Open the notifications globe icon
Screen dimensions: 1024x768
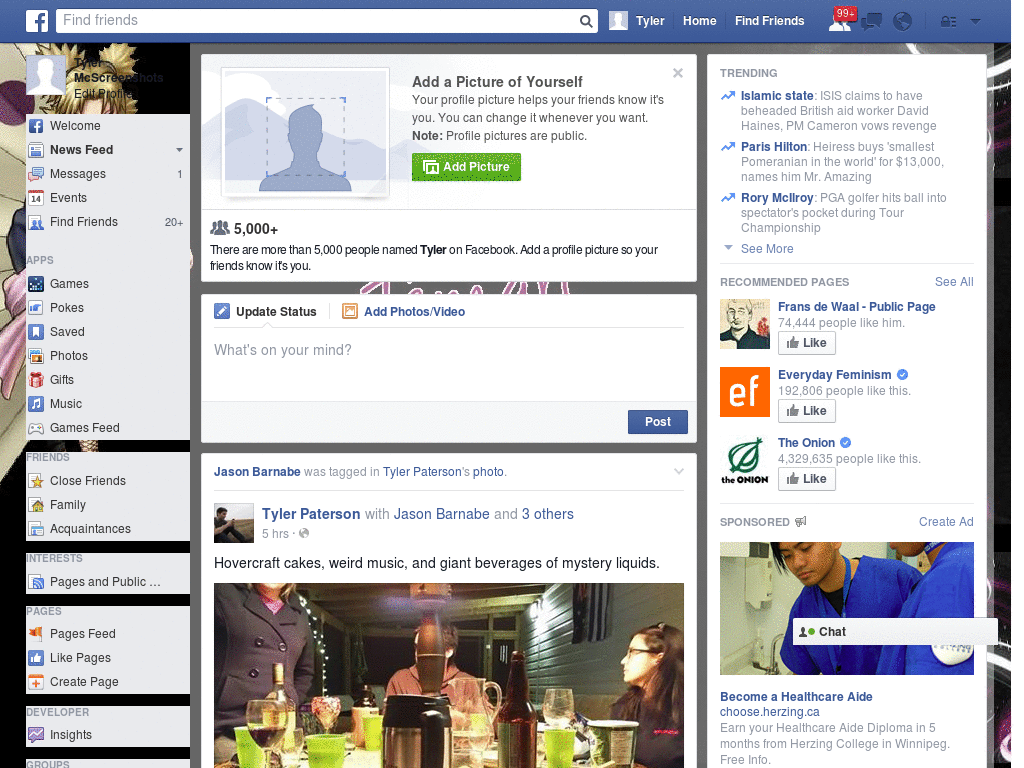pos(903,22)
